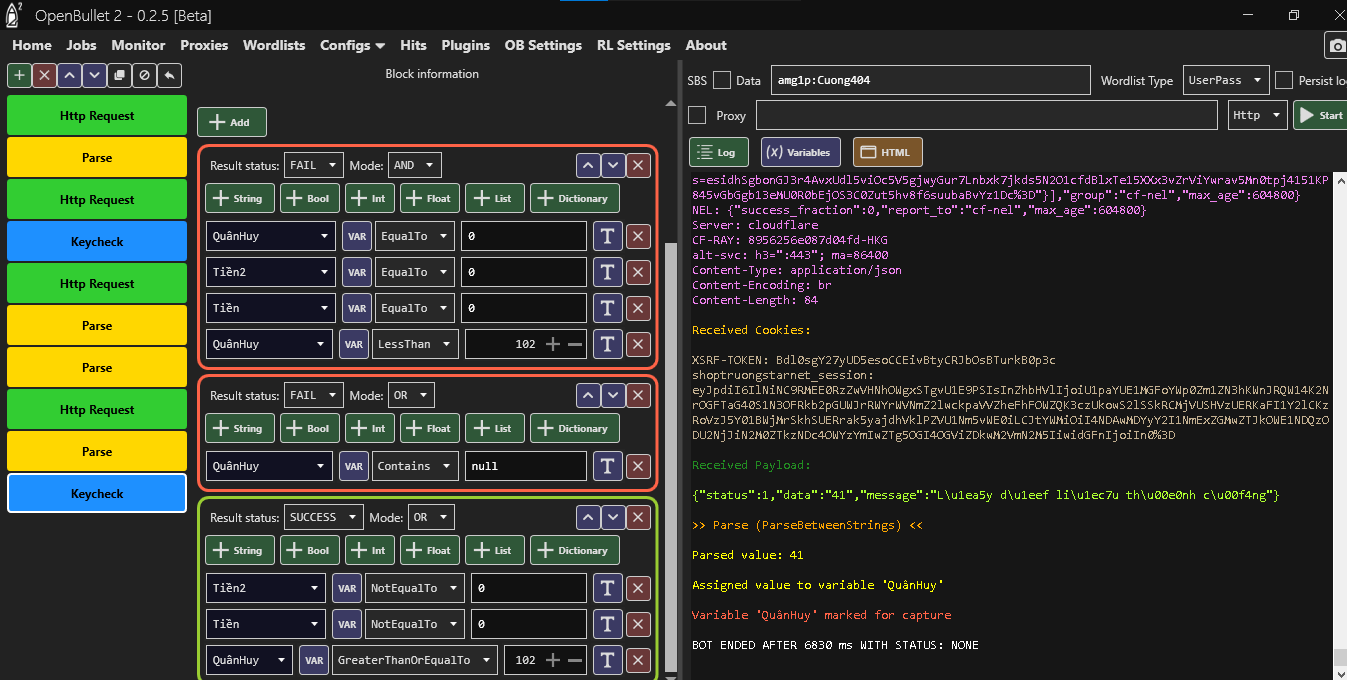Remove the Contains null condition row
This screenshot has width=1347, height=680.
coord(637,466)
